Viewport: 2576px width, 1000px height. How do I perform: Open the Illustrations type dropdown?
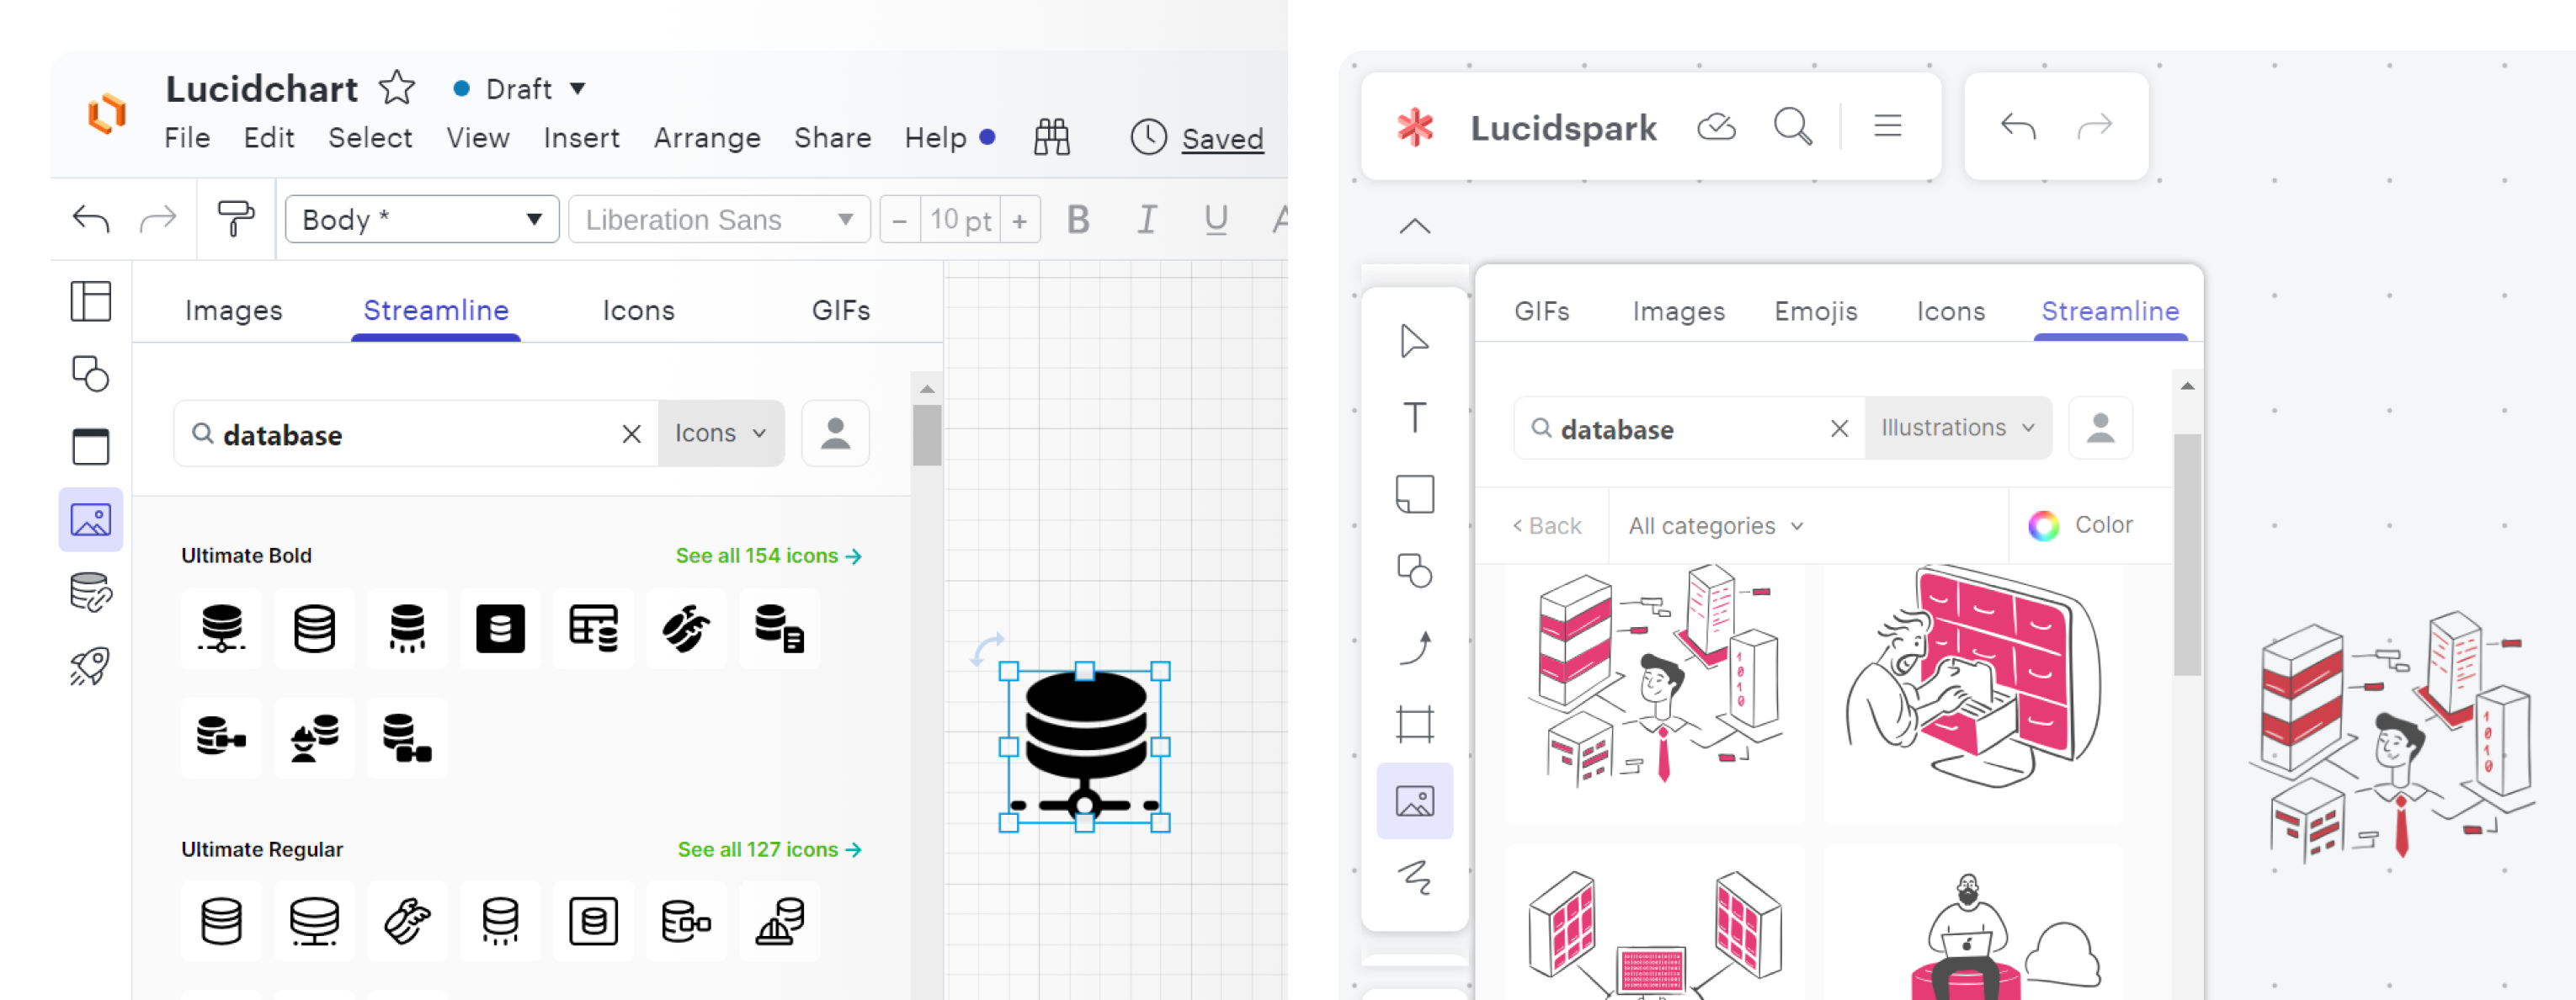[x=1957, y=428]
